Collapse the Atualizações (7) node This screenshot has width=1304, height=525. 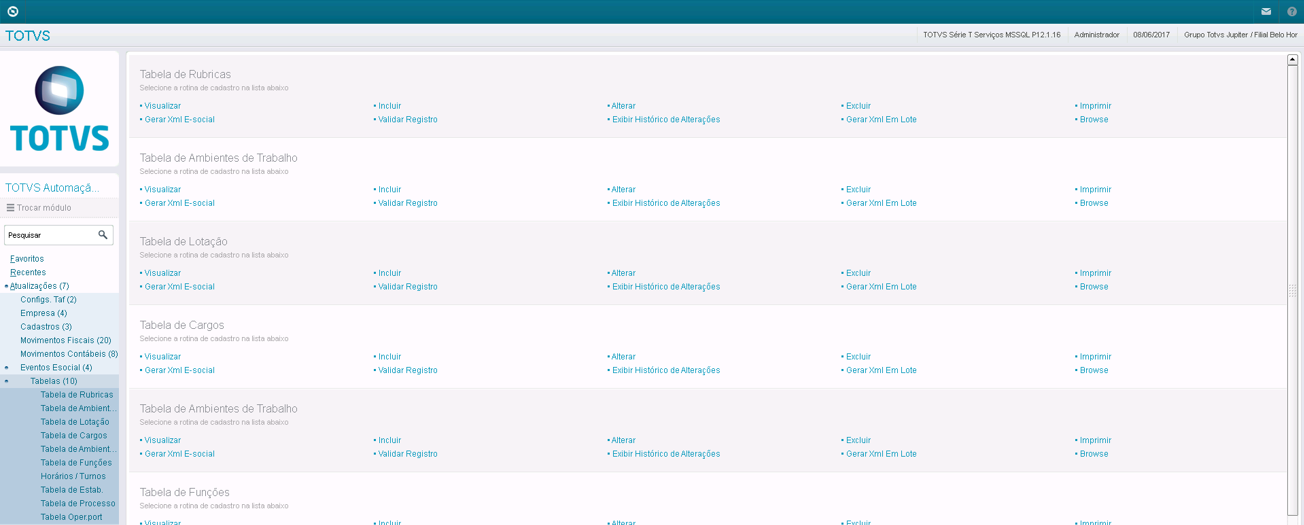[x=6, y=286]
